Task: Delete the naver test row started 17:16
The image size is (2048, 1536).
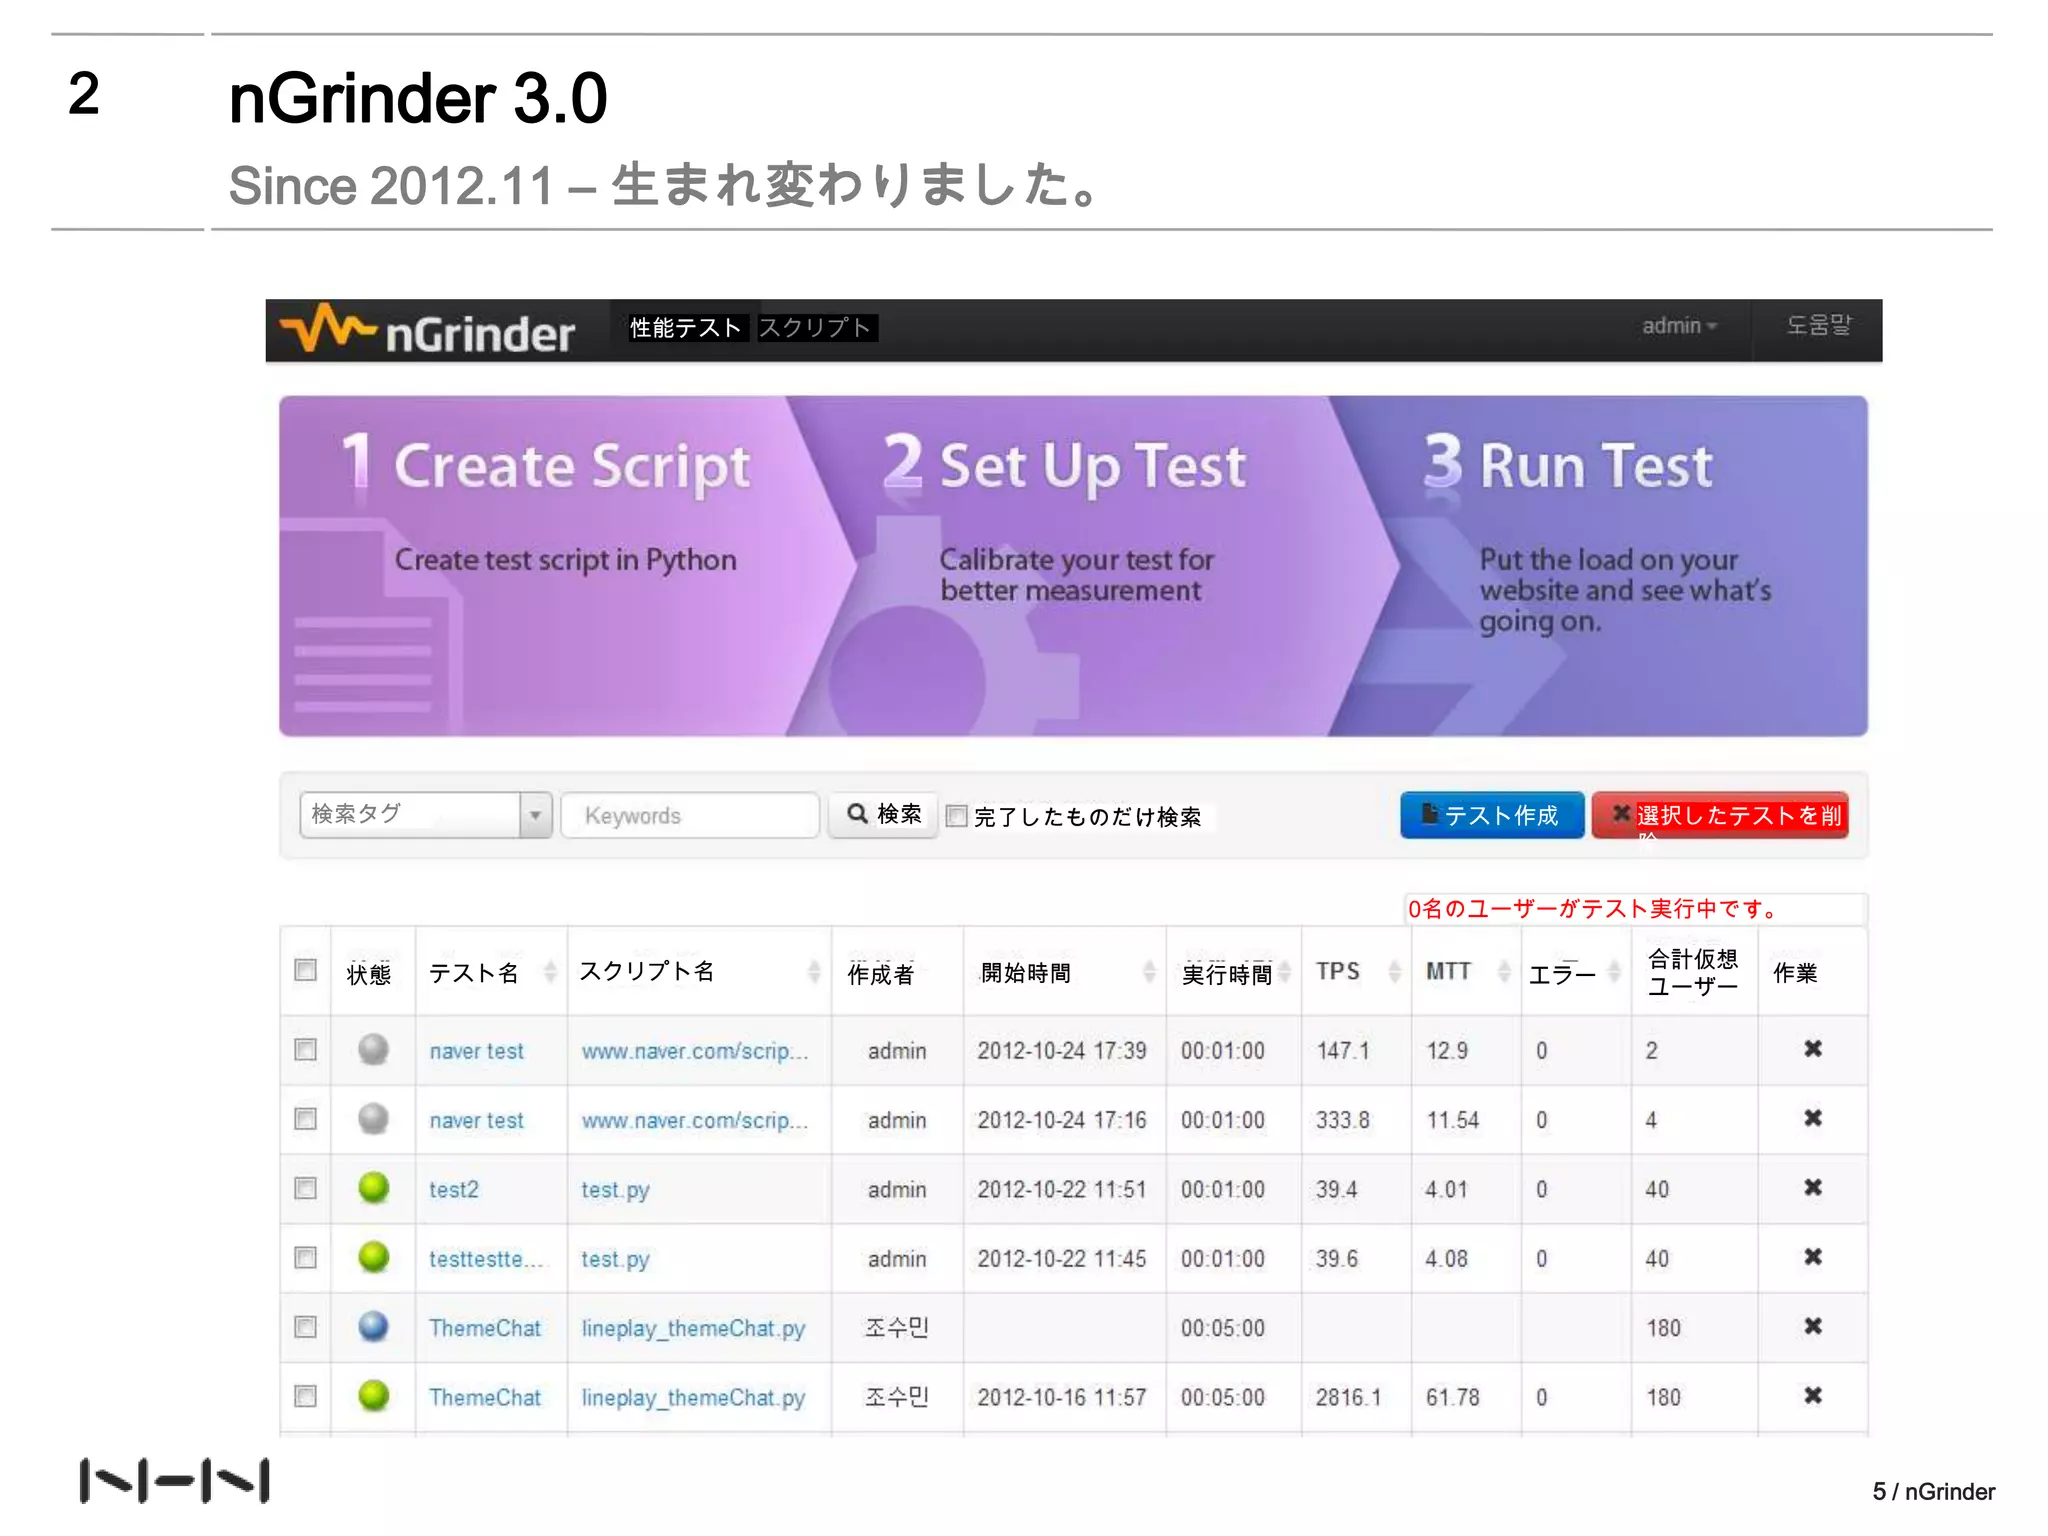Action: [1812, 1118]
